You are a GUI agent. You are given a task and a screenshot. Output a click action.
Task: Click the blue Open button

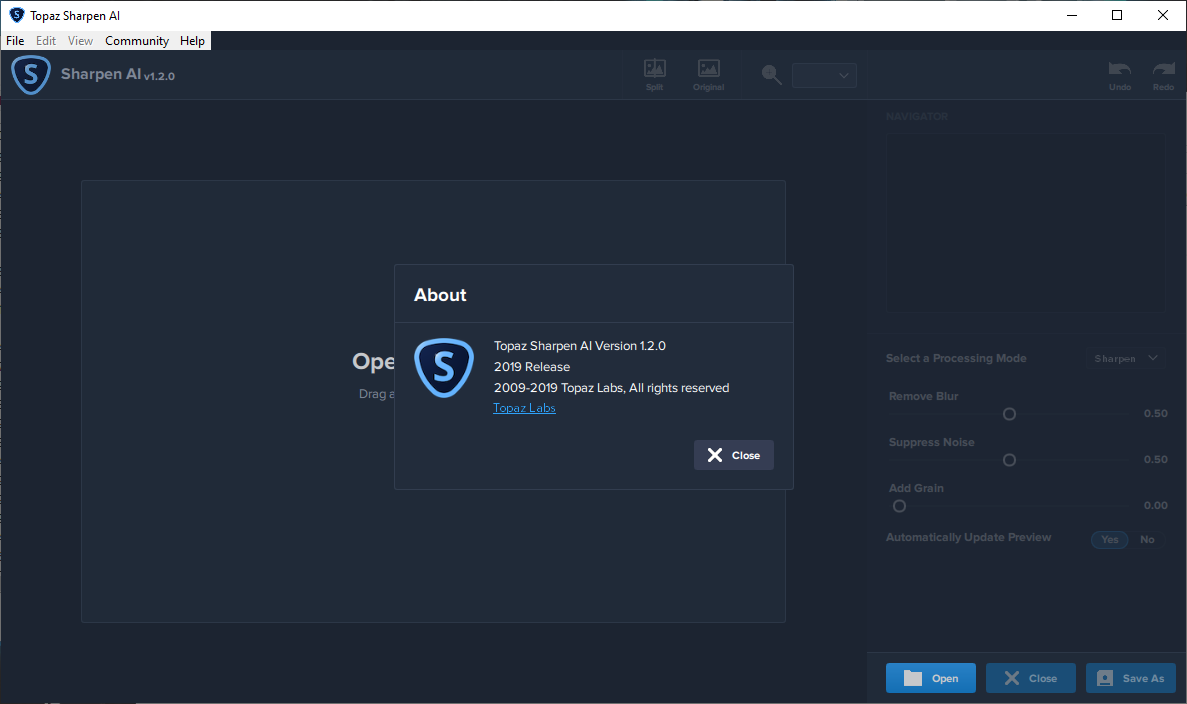point(931,678)
